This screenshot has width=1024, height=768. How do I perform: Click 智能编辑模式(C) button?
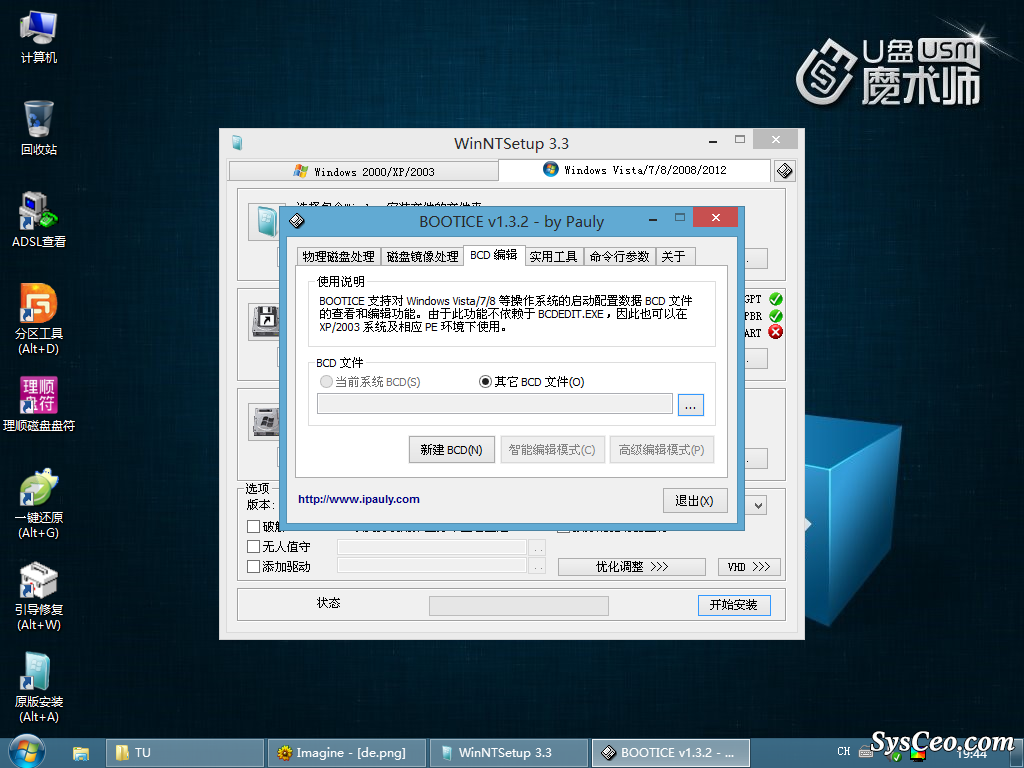(x=552, y=450)
